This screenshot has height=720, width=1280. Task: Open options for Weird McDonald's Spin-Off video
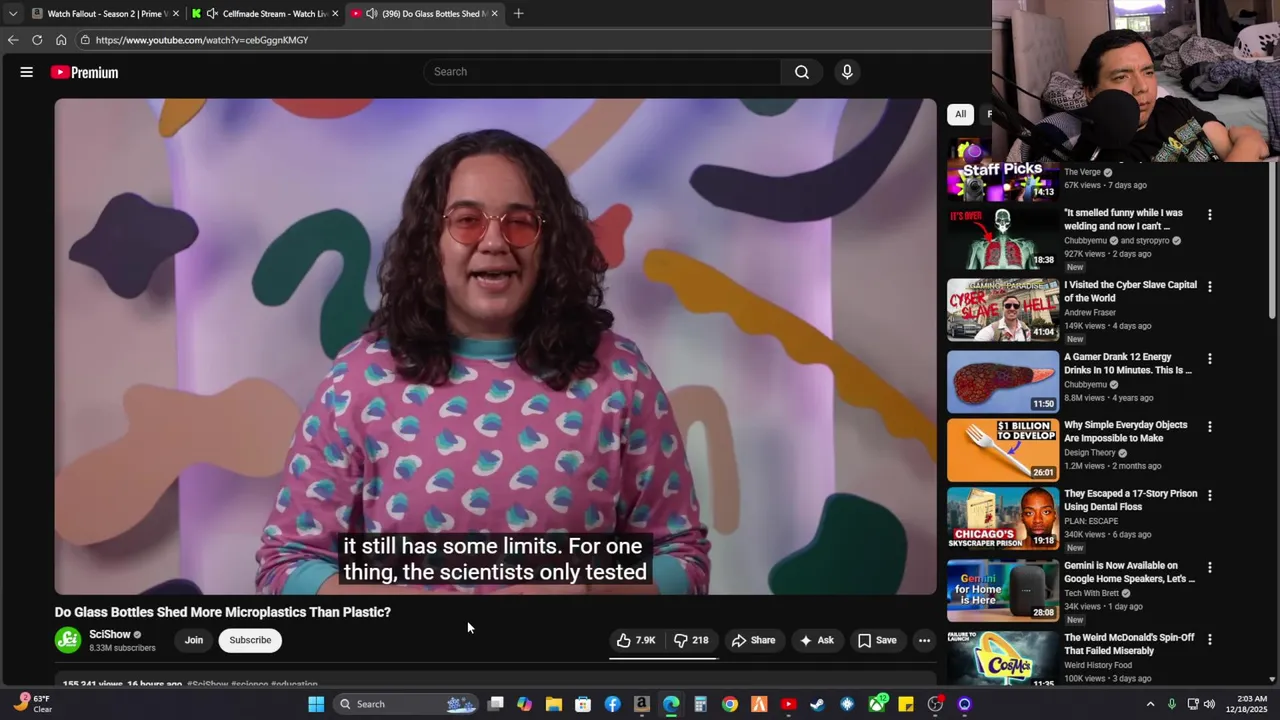pos(1209,640)
